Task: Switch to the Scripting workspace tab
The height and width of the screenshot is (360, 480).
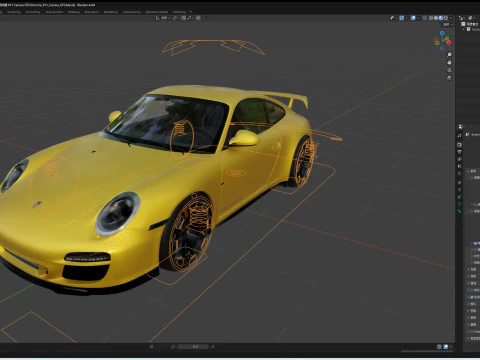Action: click(x=179, y=12)
